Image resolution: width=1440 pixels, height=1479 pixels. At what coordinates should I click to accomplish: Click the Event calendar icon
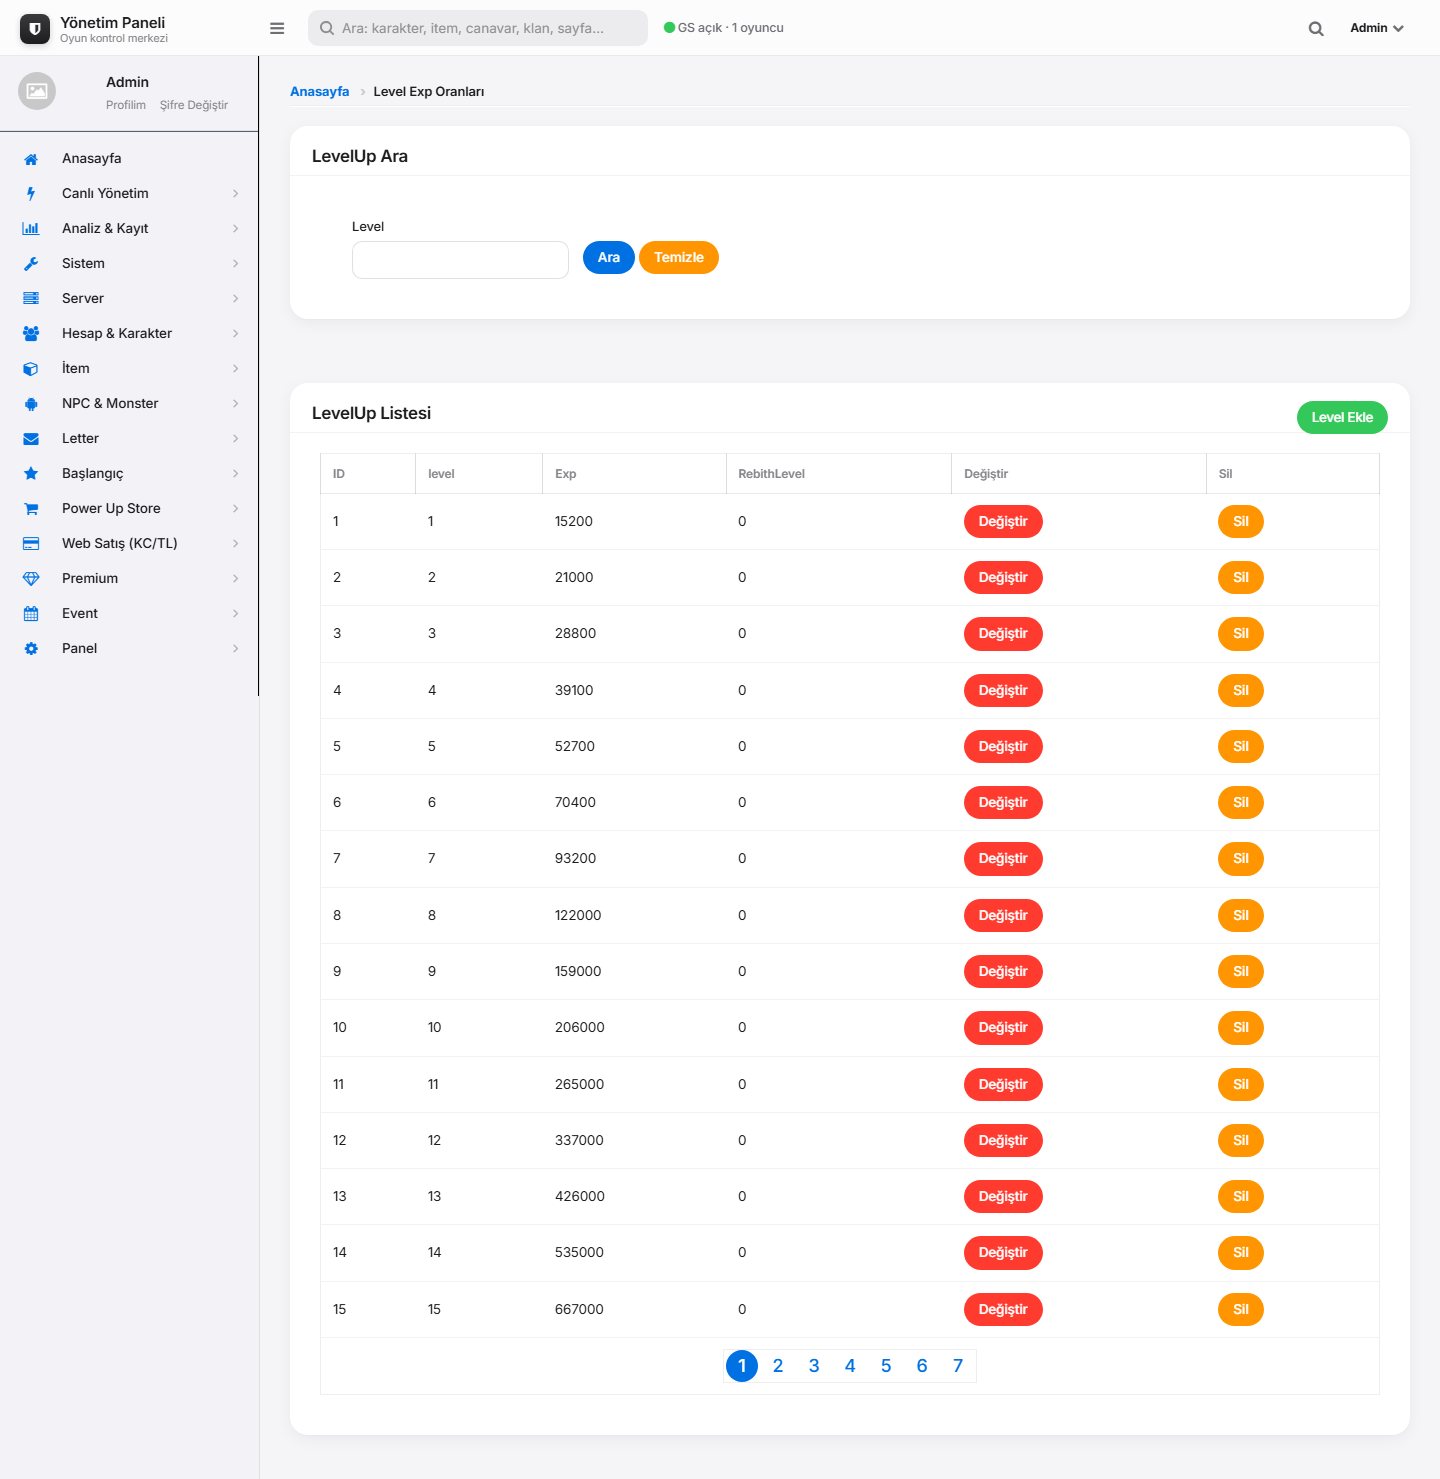tap(31, 614)
